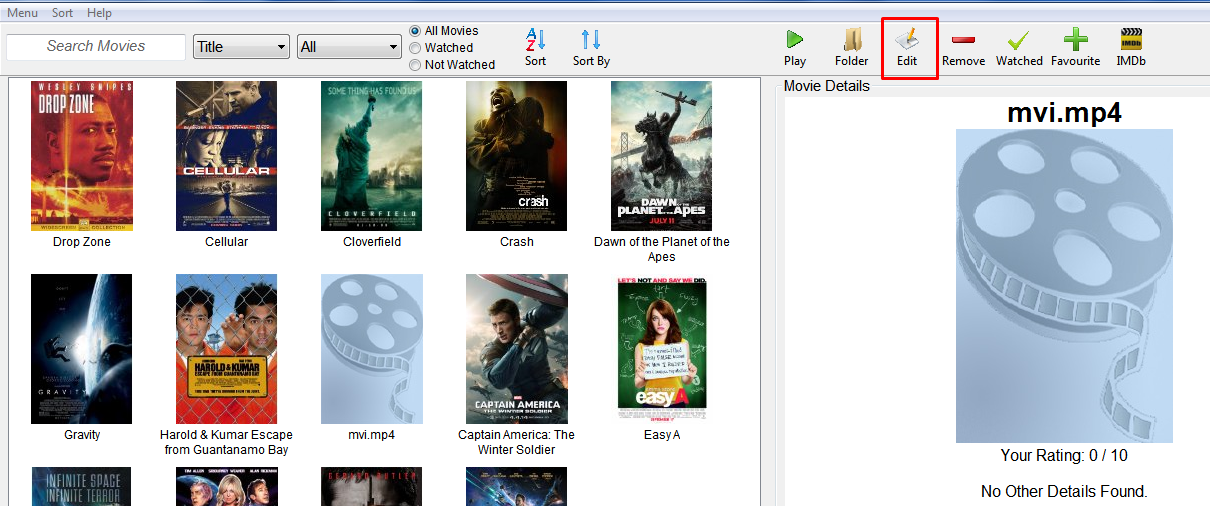The image size is (1210, 506).
Task: Select Dawn of the Planet of the Apes poster
Action: 661,156
